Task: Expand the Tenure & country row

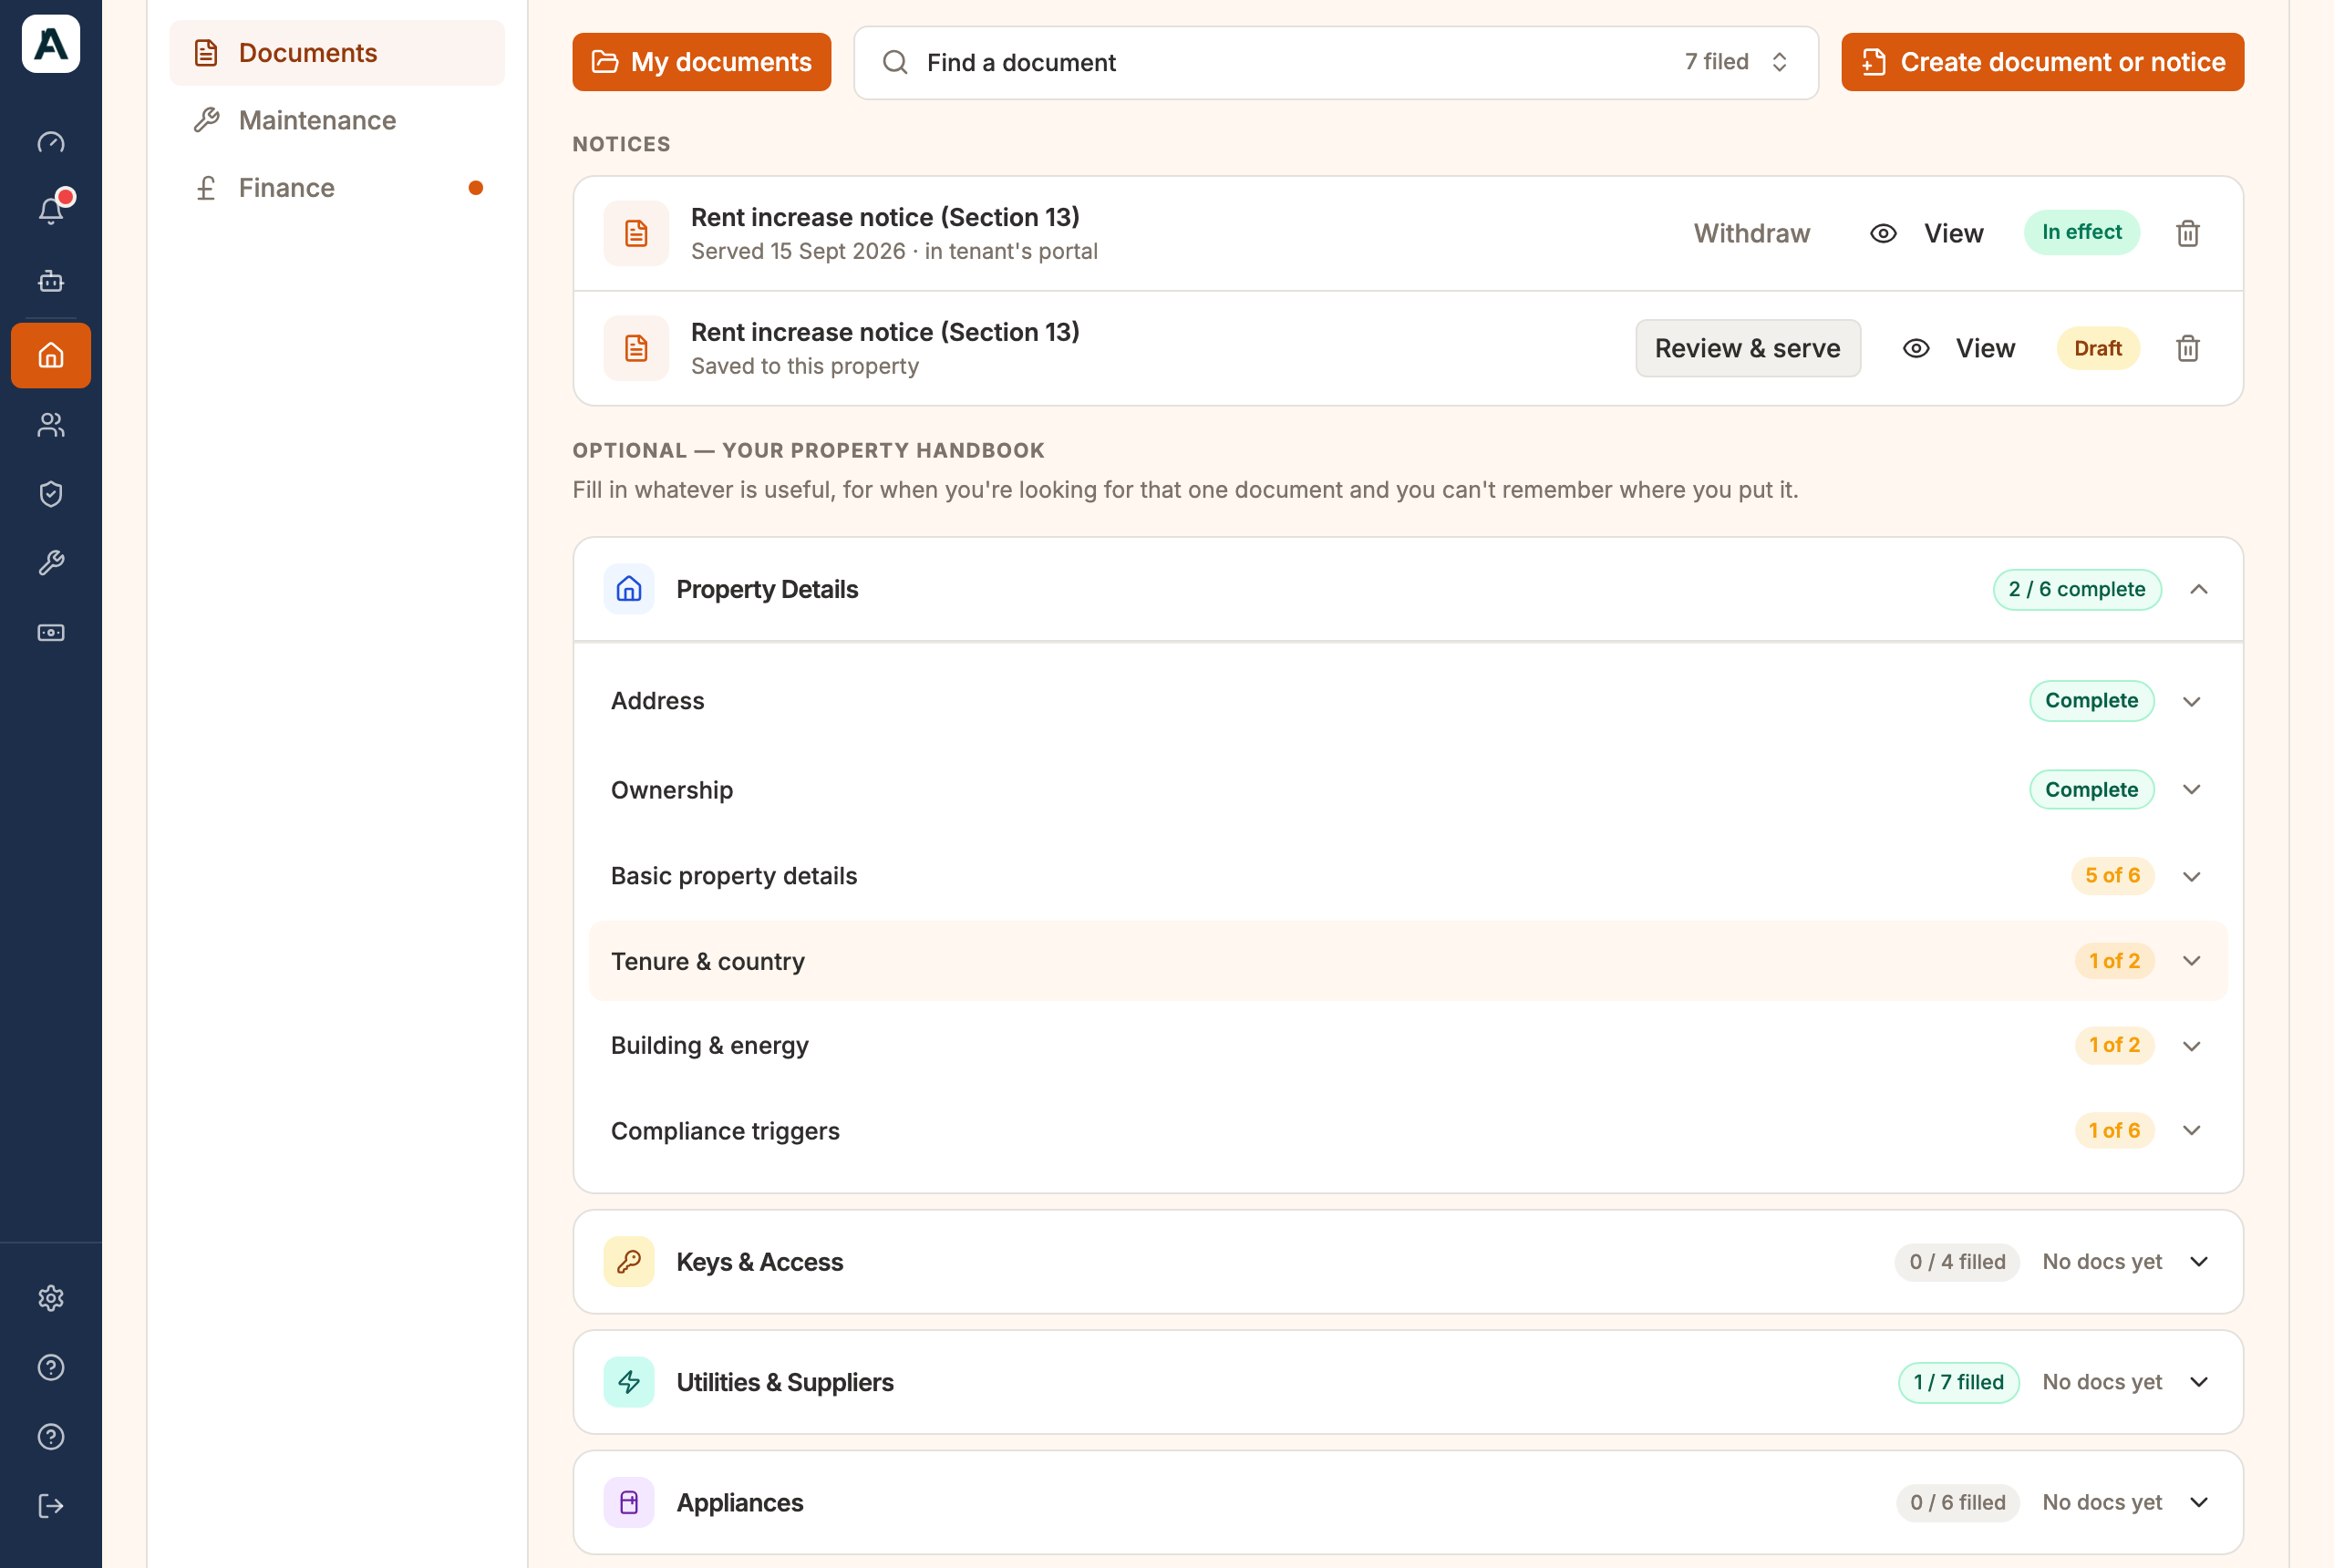Action: [2191, 960]
